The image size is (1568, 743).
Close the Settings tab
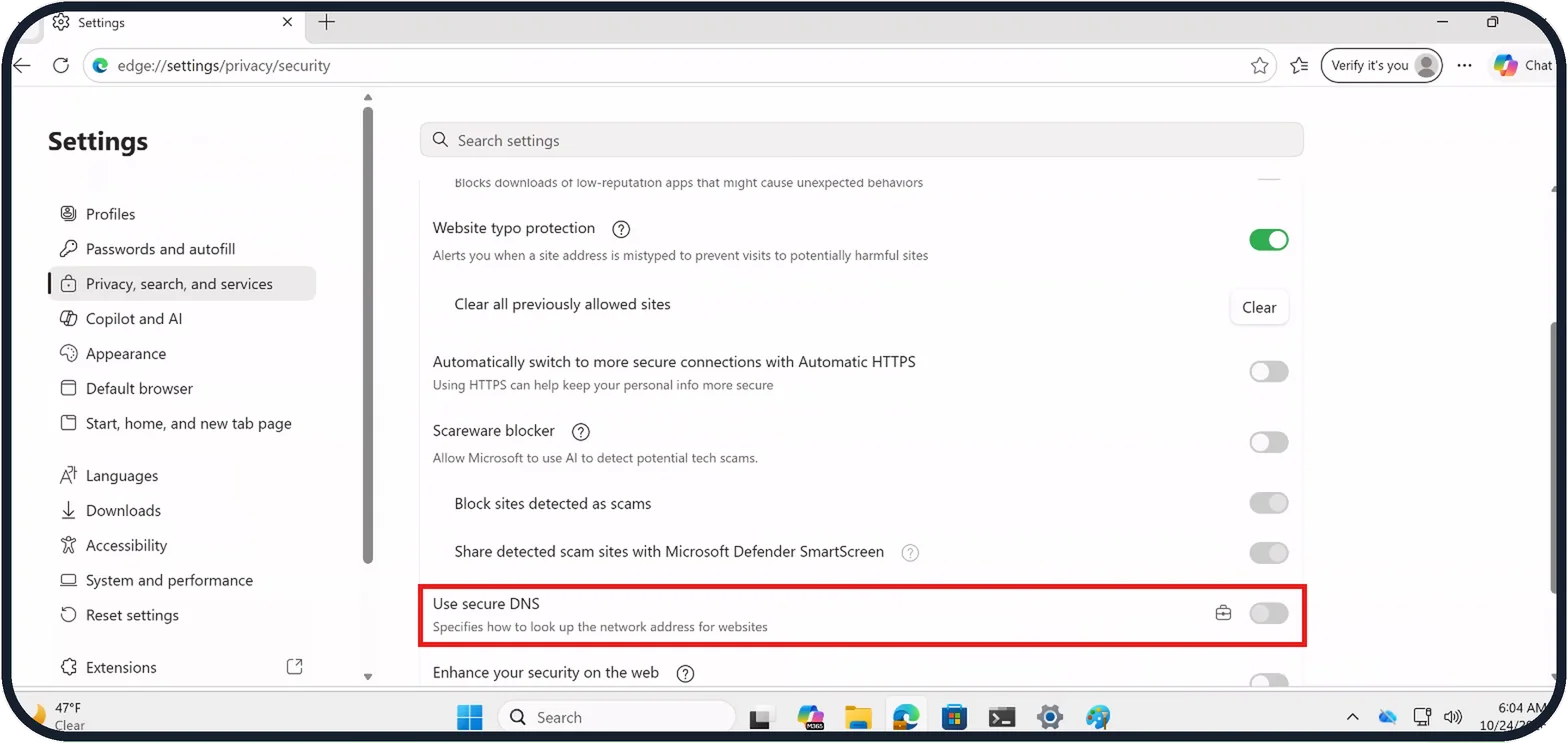coord(288,22)
